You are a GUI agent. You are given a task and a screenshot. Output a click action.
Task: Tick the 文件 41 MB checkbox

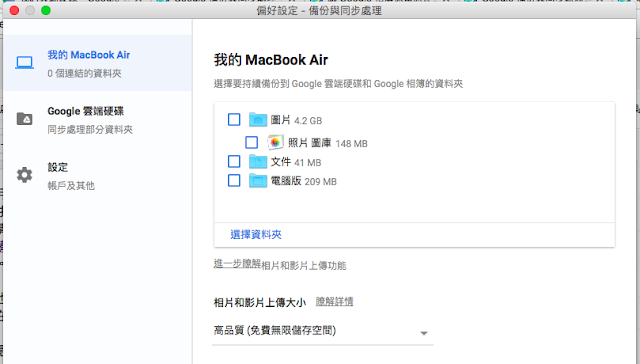[x=234, y=161]
